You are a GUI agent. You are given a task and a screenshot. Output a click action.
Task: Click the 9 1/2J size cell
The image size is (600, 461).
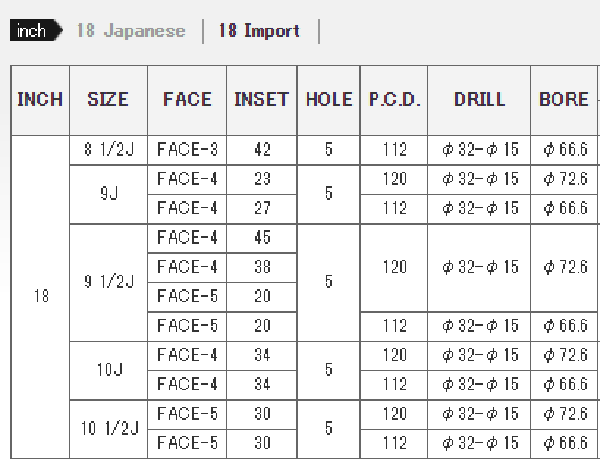(x=108, y=282)
